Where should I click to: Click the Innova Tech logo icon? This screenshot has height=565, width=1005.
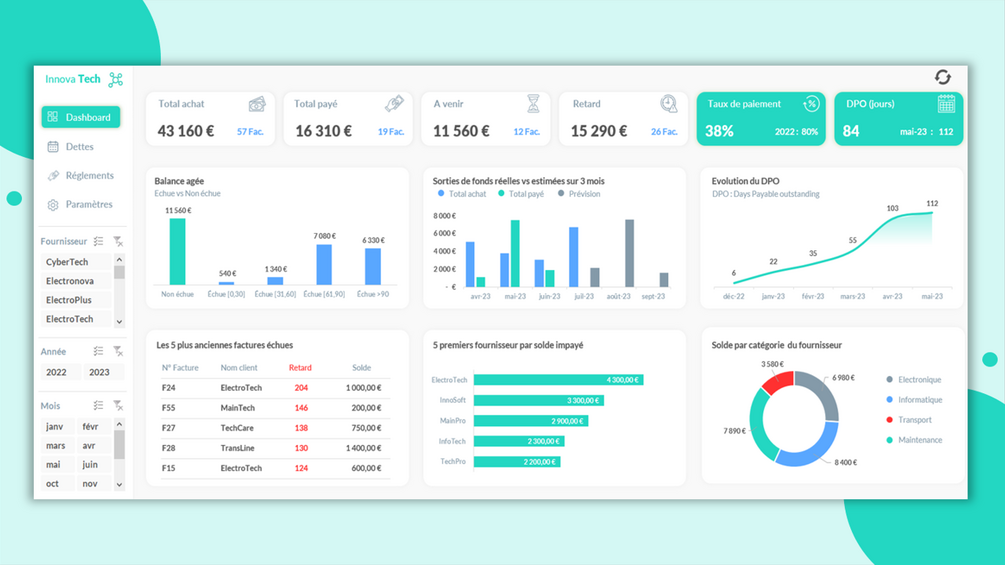(115, 79)
